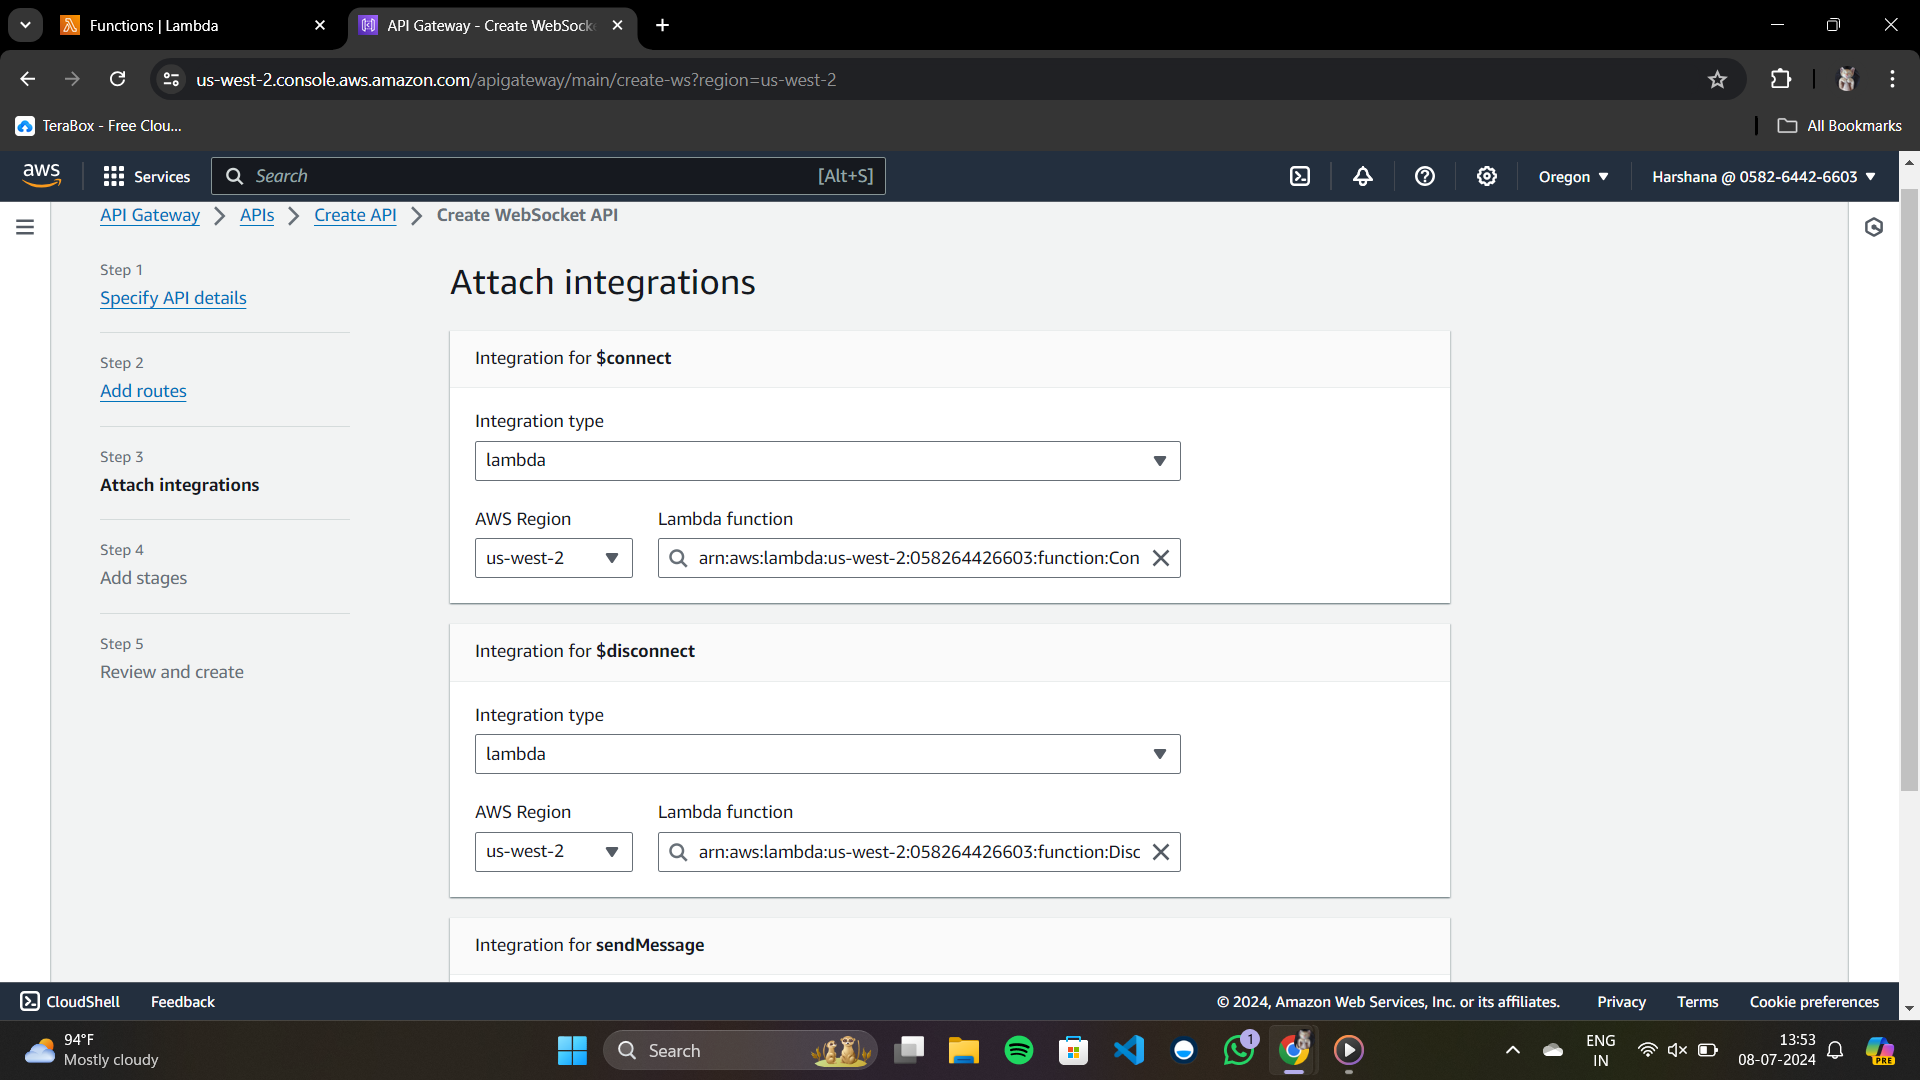Expand $disconnect AWS Region dropdown
This screenshot has height=1080, width=1920.
pos(553,852)
